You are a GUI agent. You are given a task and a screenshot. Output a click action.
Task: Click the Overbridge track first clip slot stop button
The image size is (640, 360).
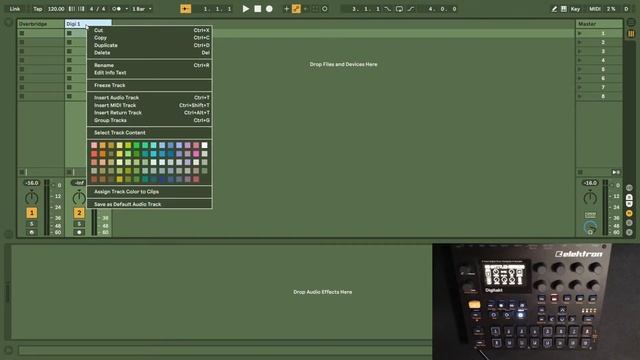22,33
